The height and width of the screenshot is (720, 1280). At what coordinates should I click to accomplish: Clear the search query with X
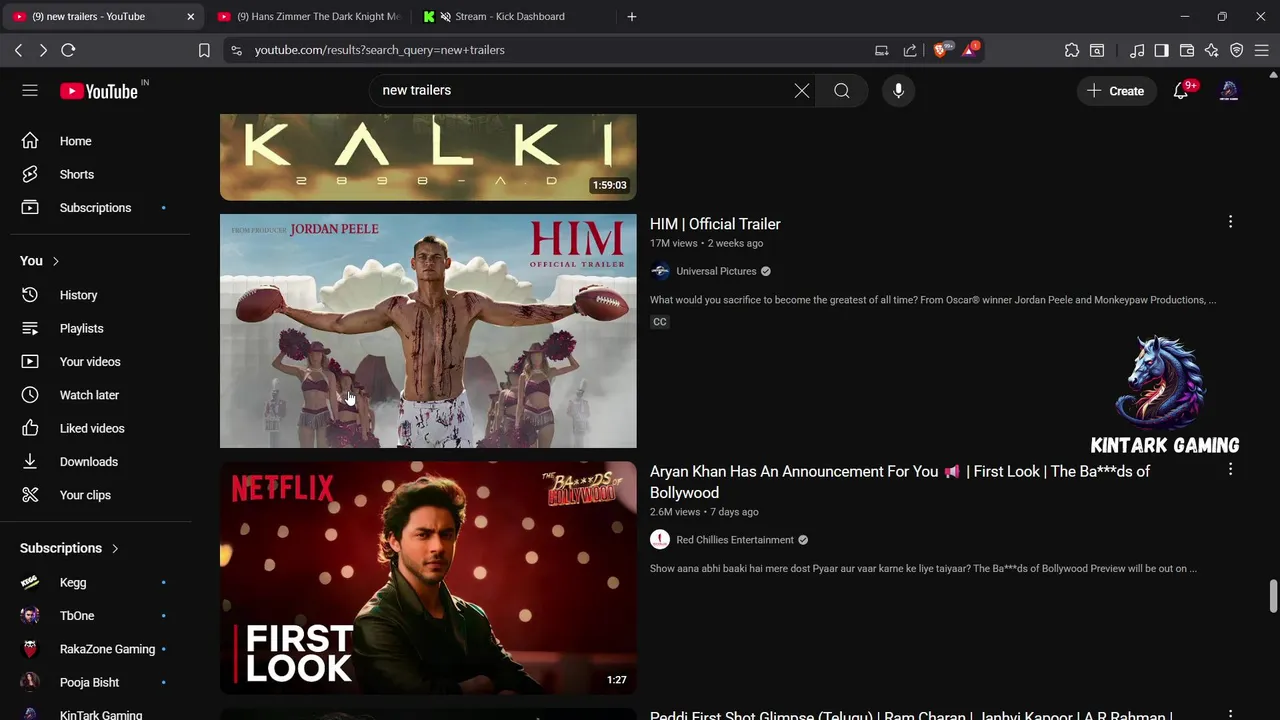pos(802,91)
